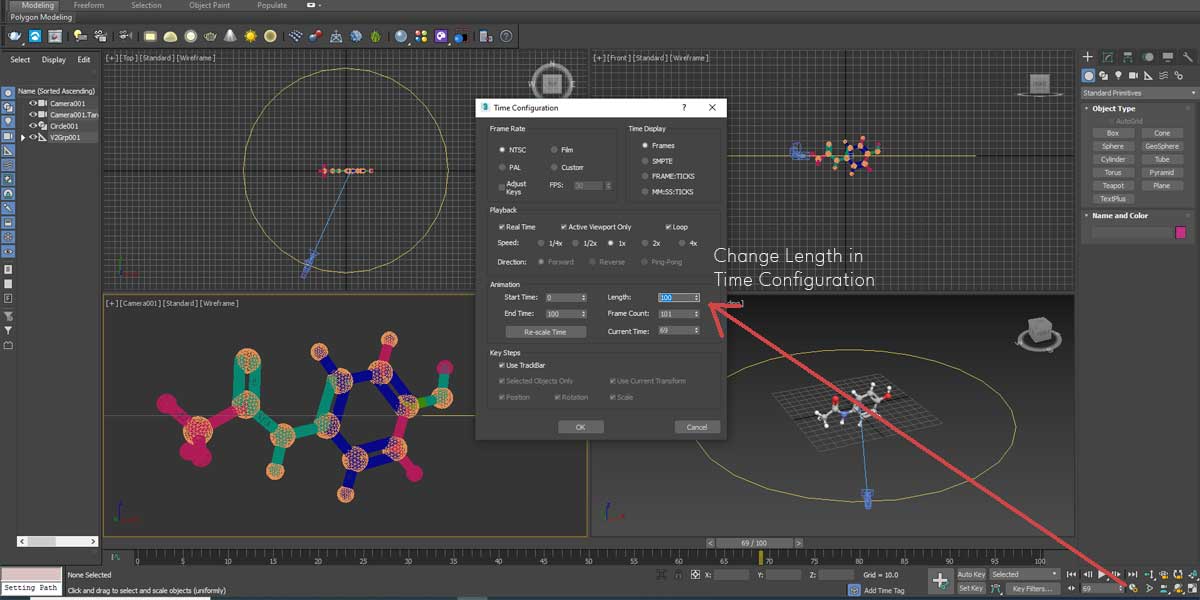Open the object color swatch under Name and Color
Viewport: 1200px width, 600px height.
coord(1180,232)
